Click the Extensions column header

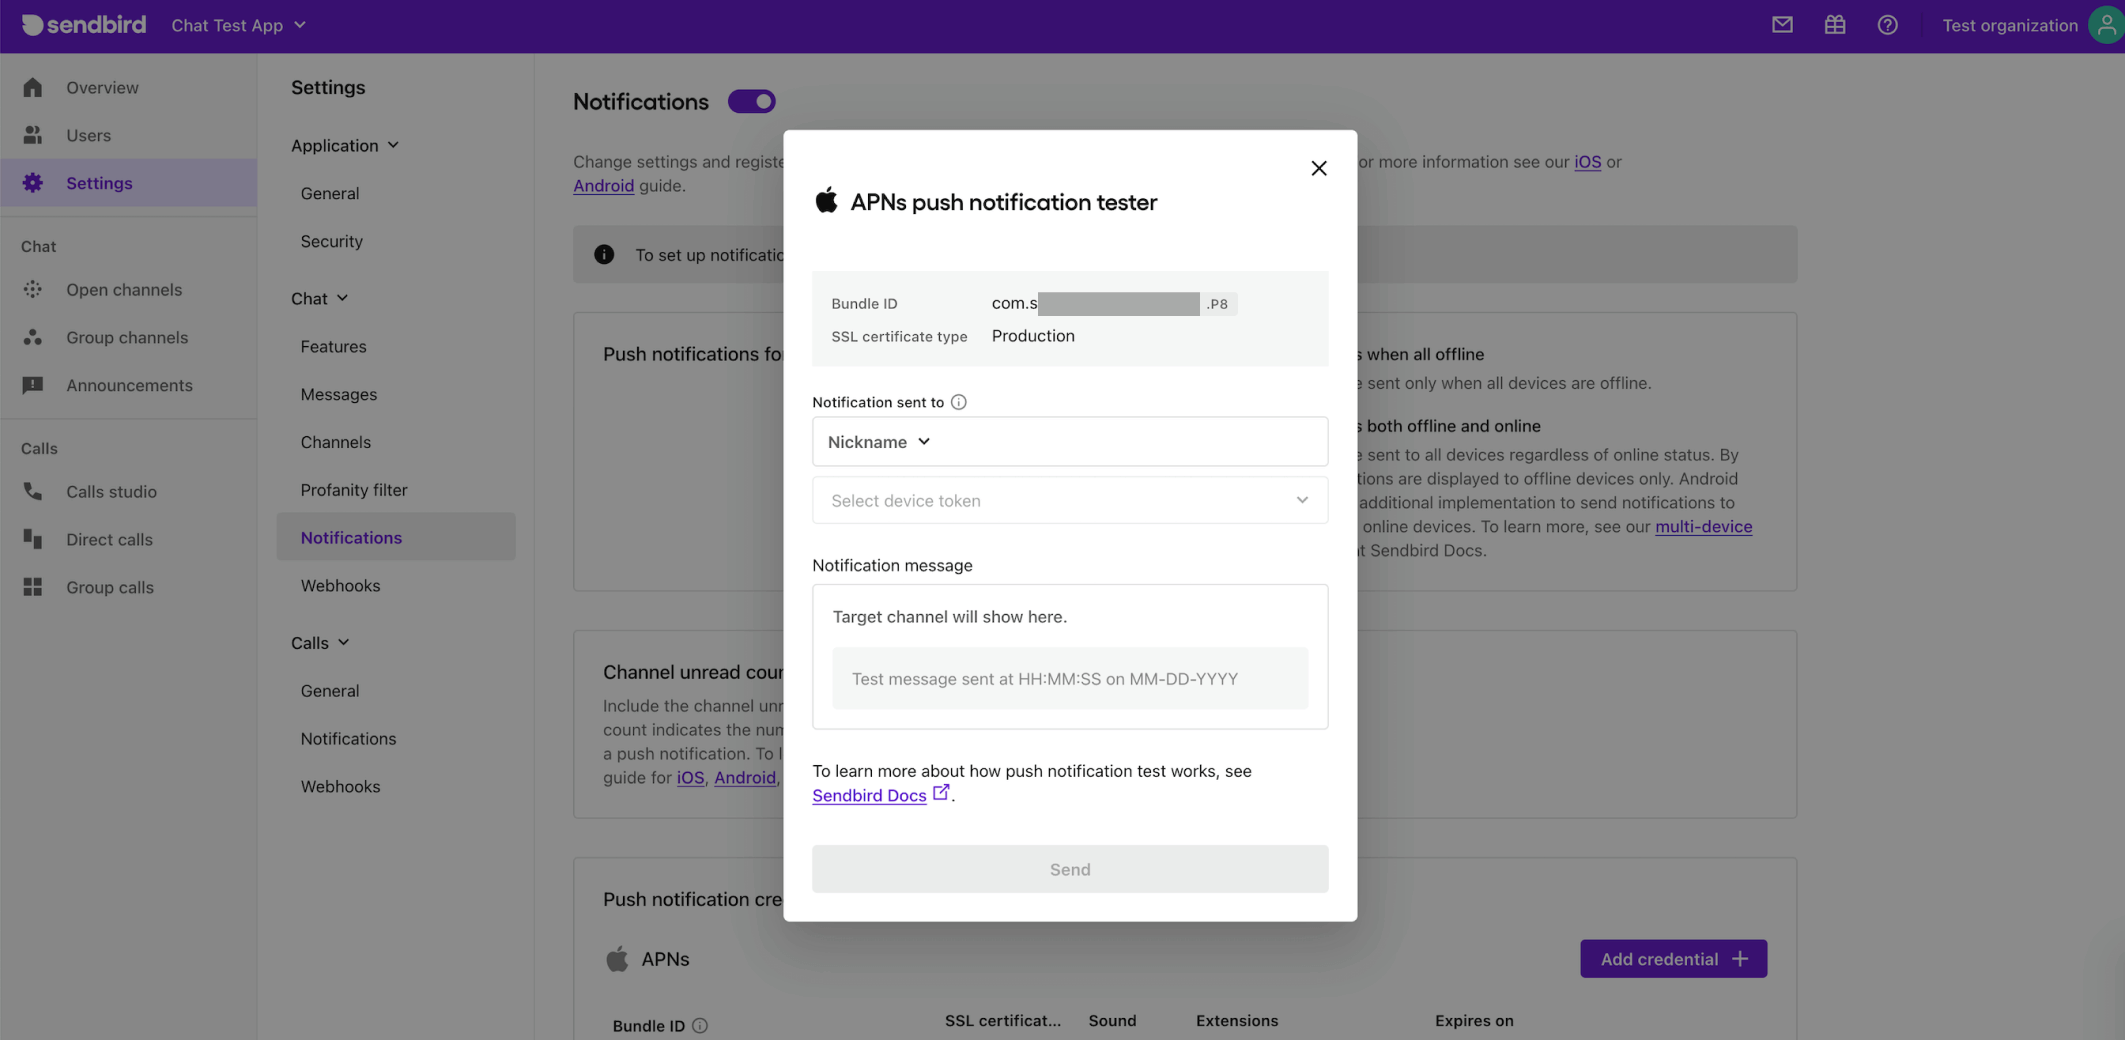(x=1237, y=1021)
